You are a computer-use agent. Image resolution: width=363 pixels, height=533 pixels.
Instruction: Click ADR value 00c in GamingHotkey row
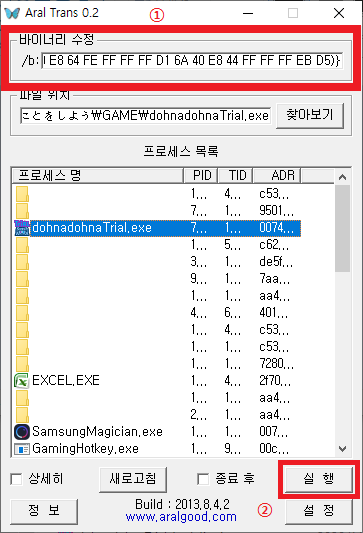(x=274, y=449)
